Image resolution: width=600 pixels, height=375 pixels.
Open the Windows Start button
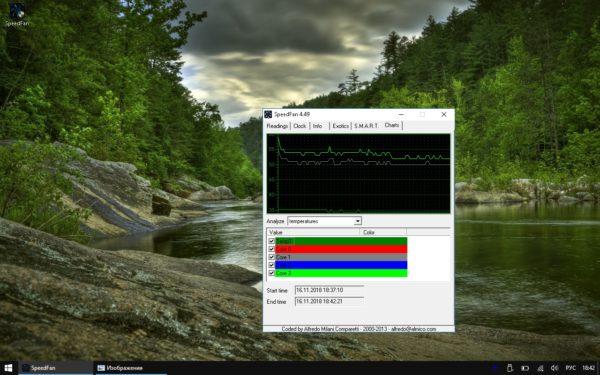click(x=8, y=368)
